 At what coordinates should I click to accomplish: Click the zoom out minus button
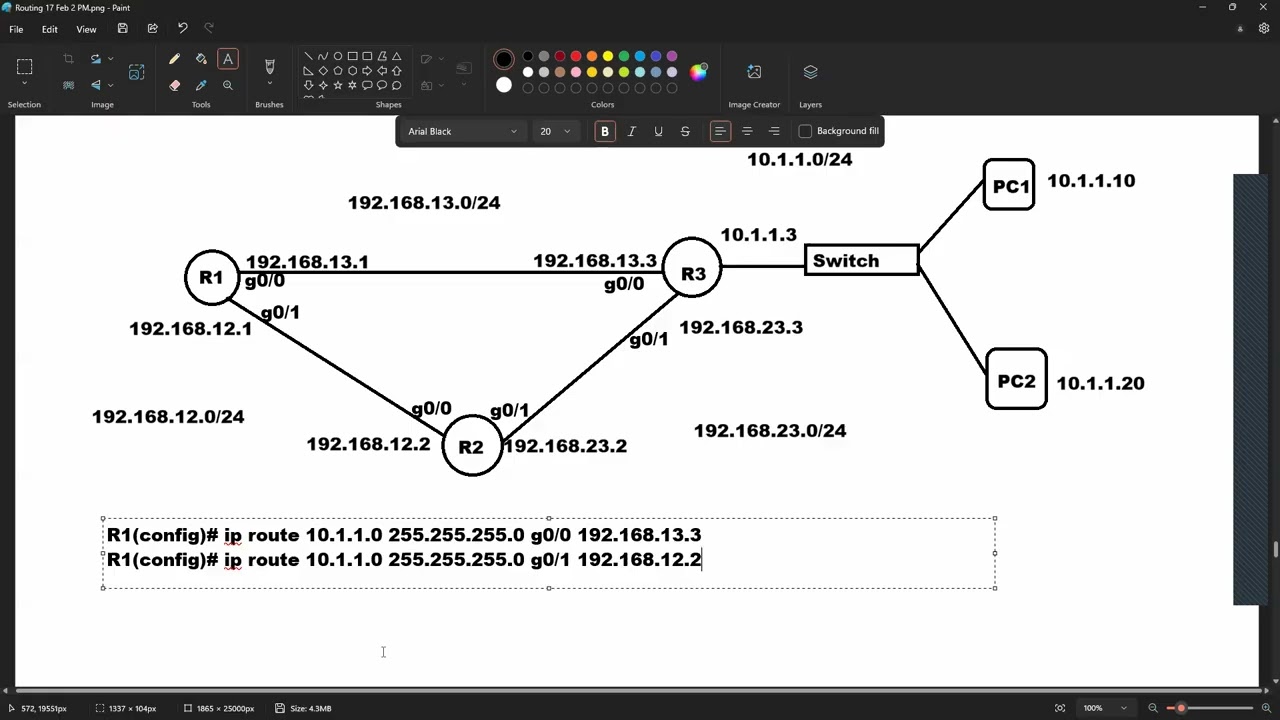[1153, 708]
